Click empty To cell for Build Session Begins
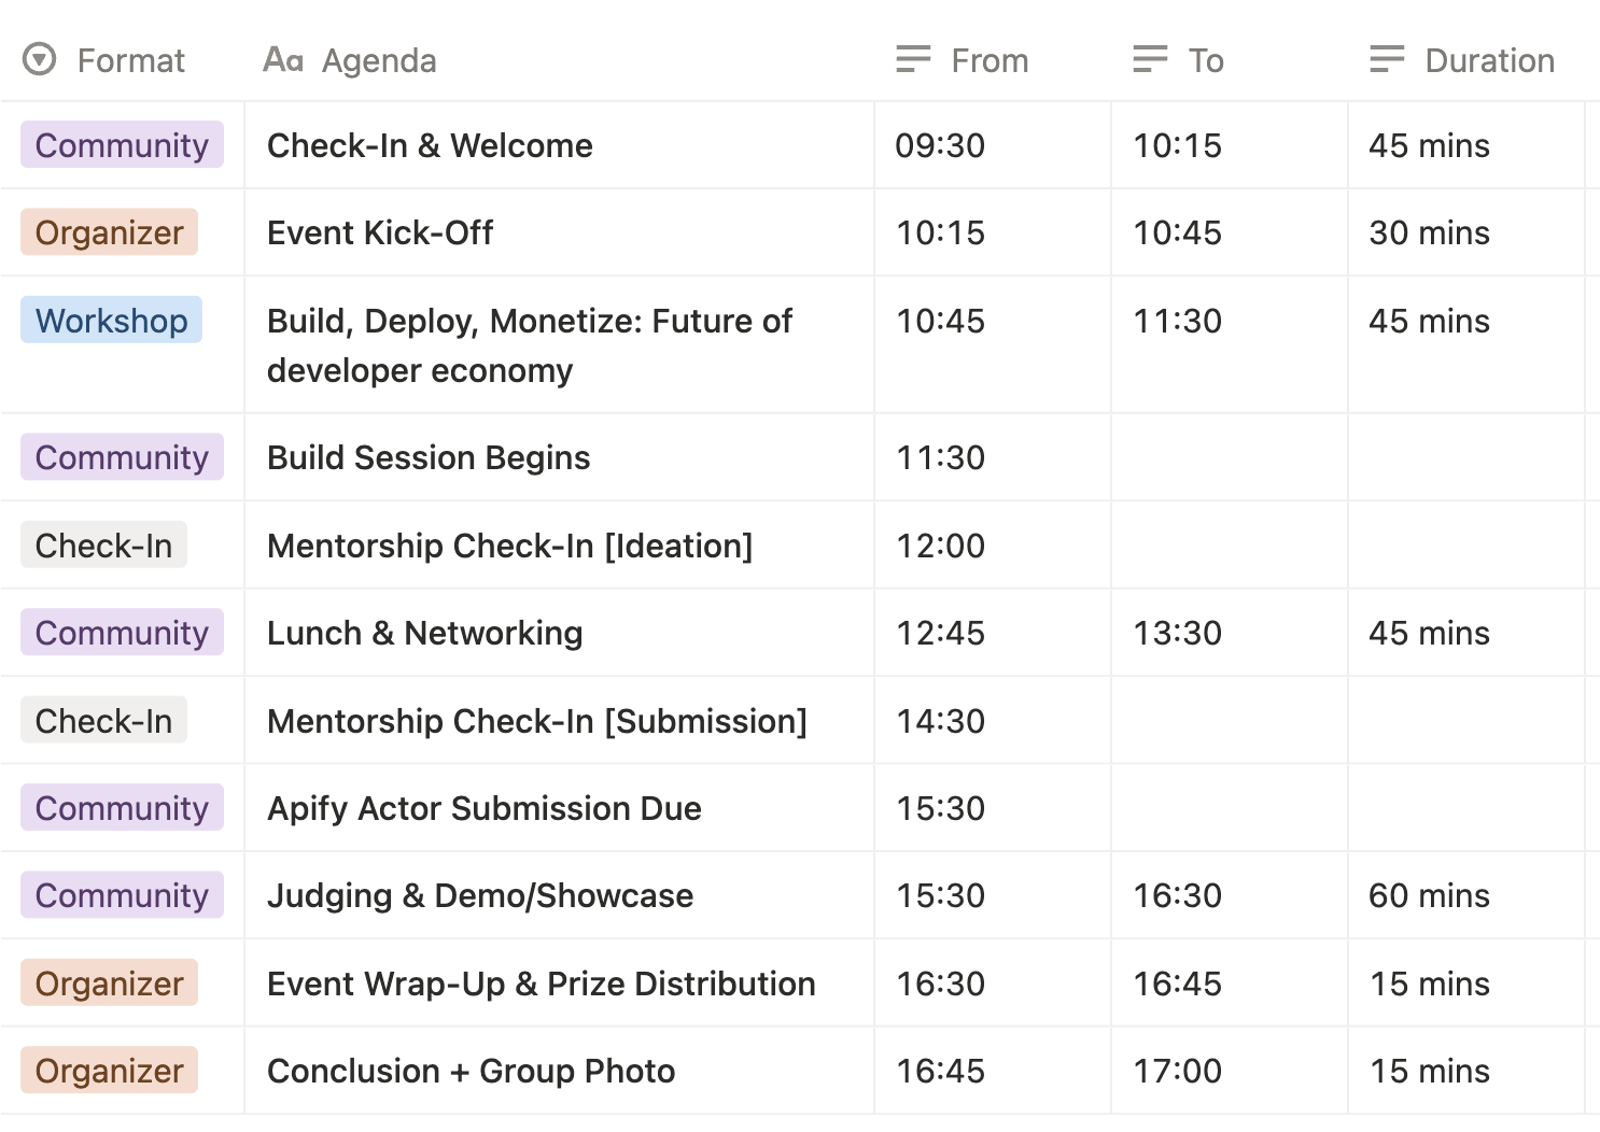Viewport: 1600px width, 1132px height. click(1228, 458)
